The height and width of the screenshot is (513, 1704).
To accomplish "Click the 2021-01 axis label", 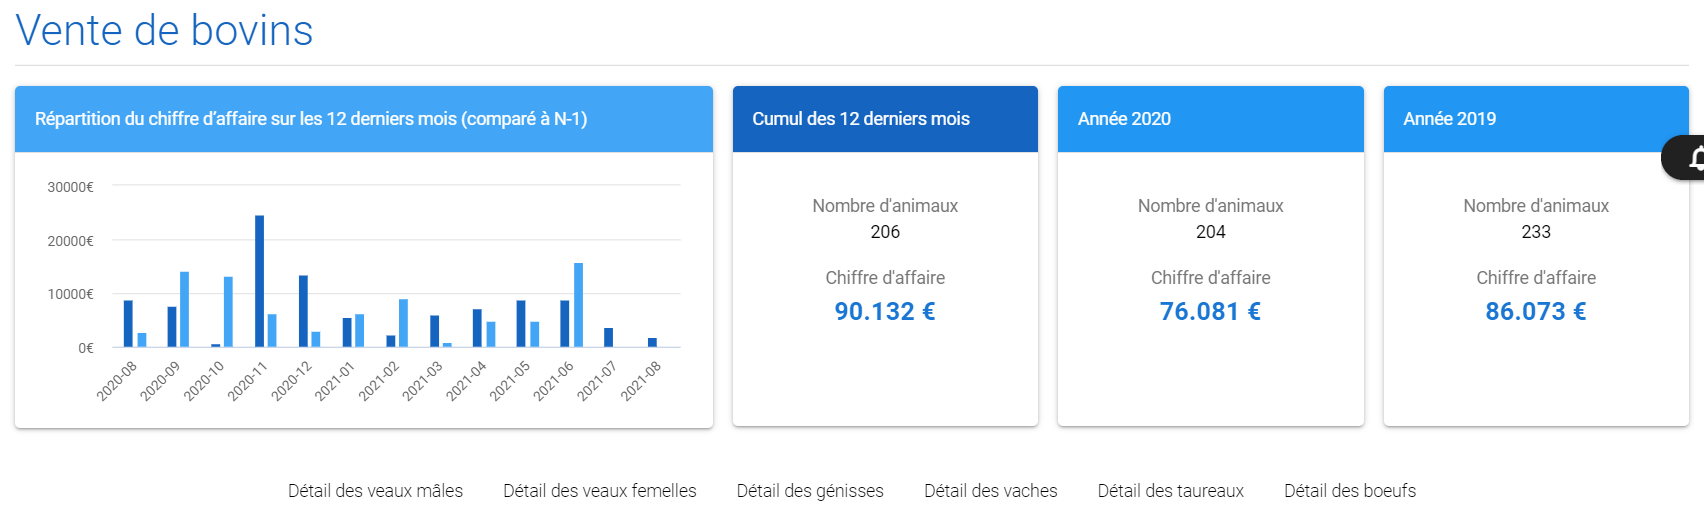I will 335,381.
